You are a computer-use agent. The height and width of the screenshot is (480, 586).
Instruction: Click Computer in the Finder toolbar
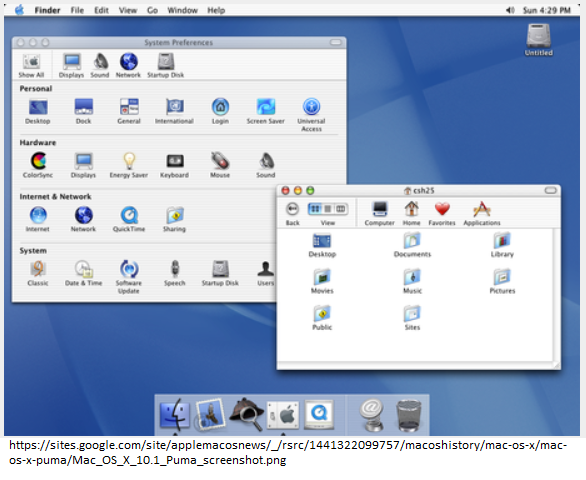(x=380, y=213)
